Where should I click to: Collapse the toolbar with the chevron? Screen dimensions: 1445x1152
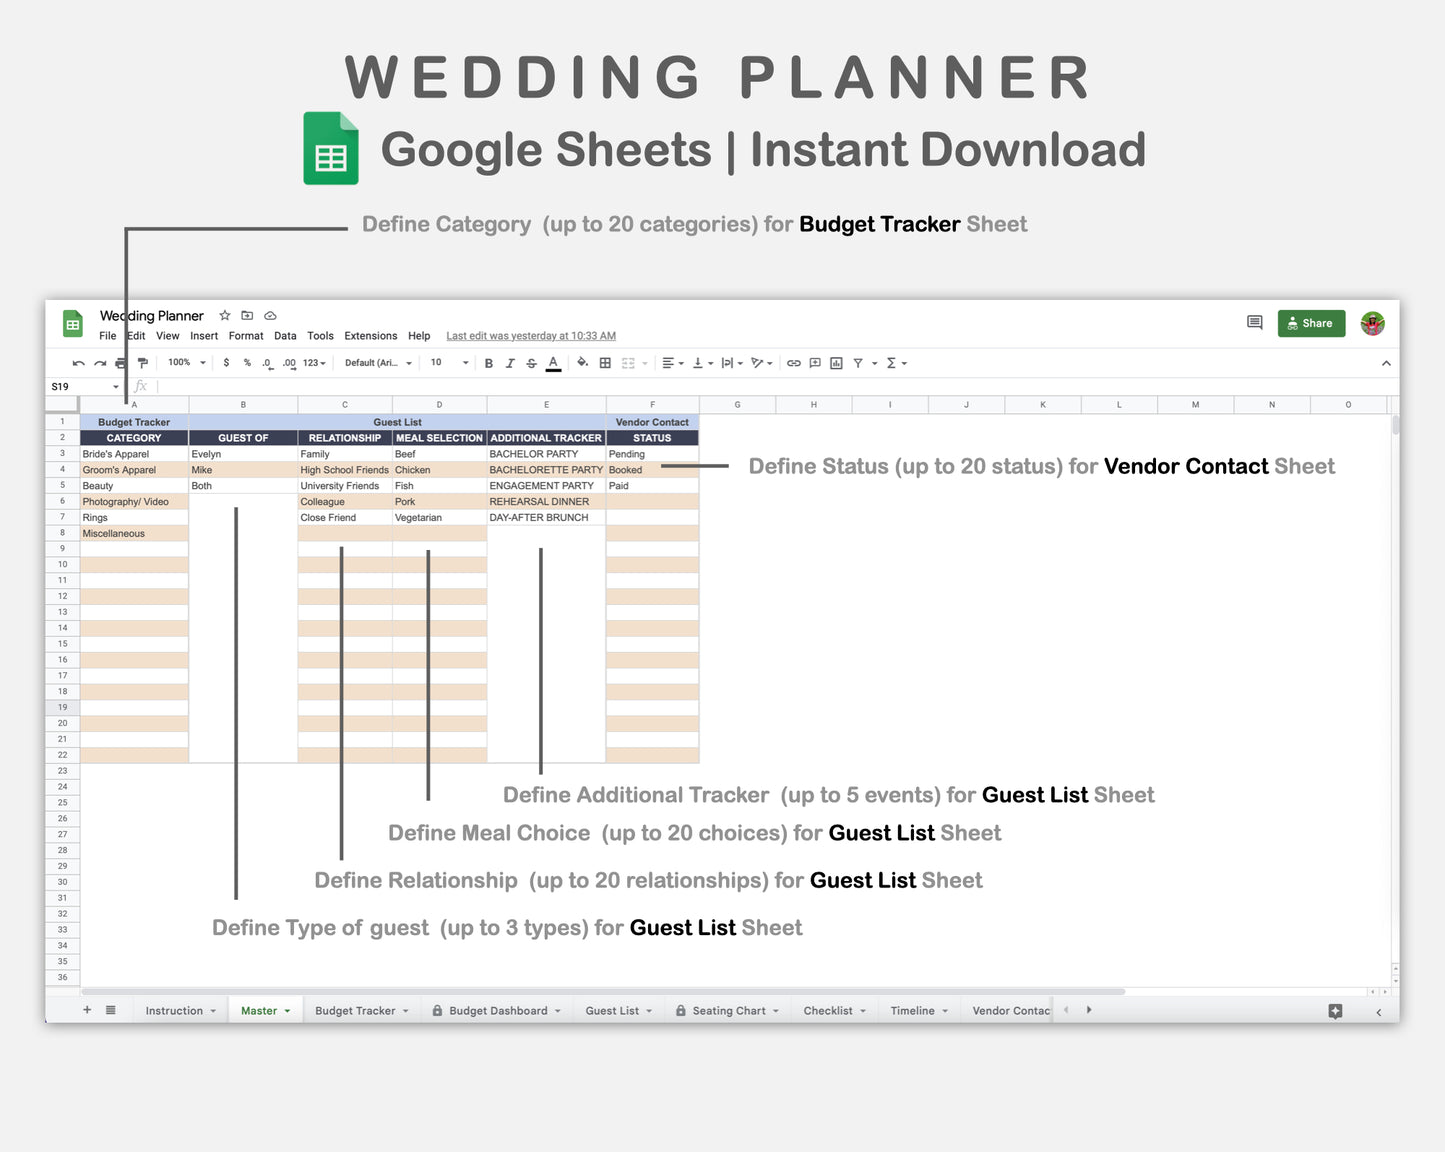coord(1385,363)
